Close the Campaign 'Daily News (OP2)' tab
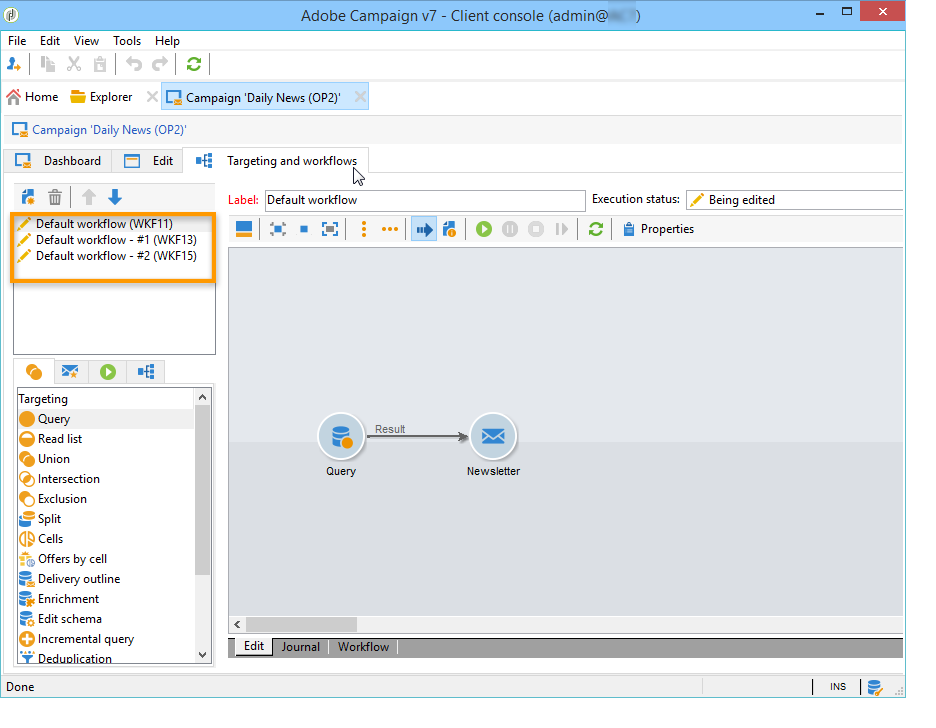 point(360,97)
